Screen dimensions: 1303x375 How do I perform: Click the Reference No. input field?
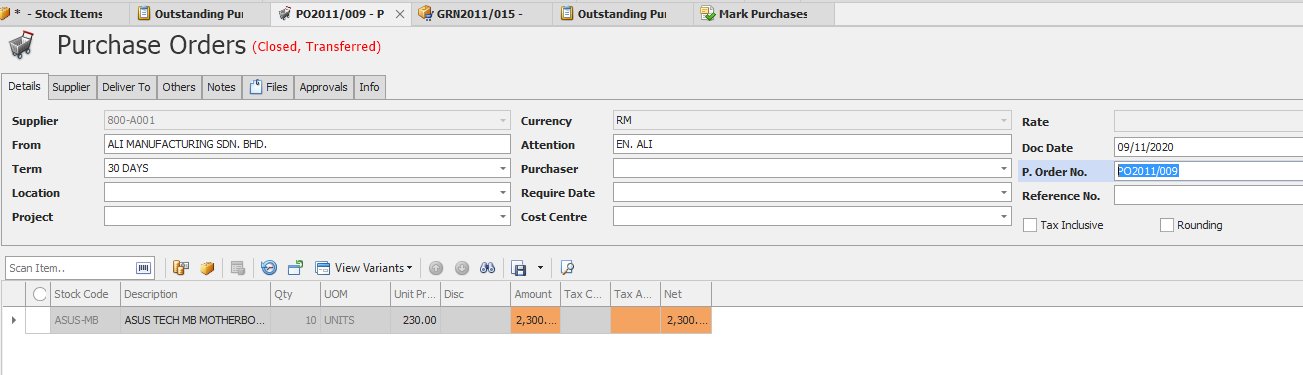[1208, 195]
